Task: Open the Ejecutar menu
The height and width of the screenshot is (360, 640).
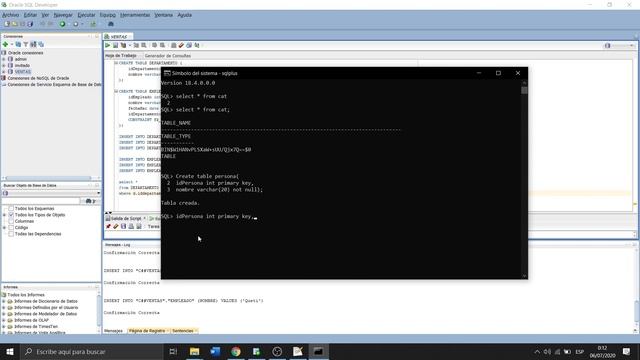Action: point(86,15)
